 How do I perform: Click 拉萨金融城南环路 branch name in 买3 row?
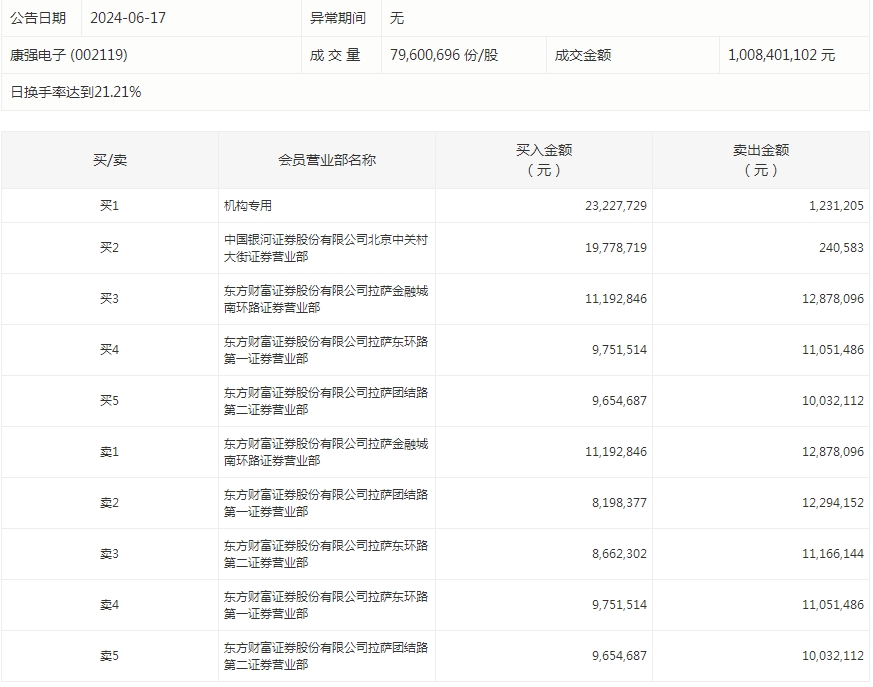tap(326, 299)
